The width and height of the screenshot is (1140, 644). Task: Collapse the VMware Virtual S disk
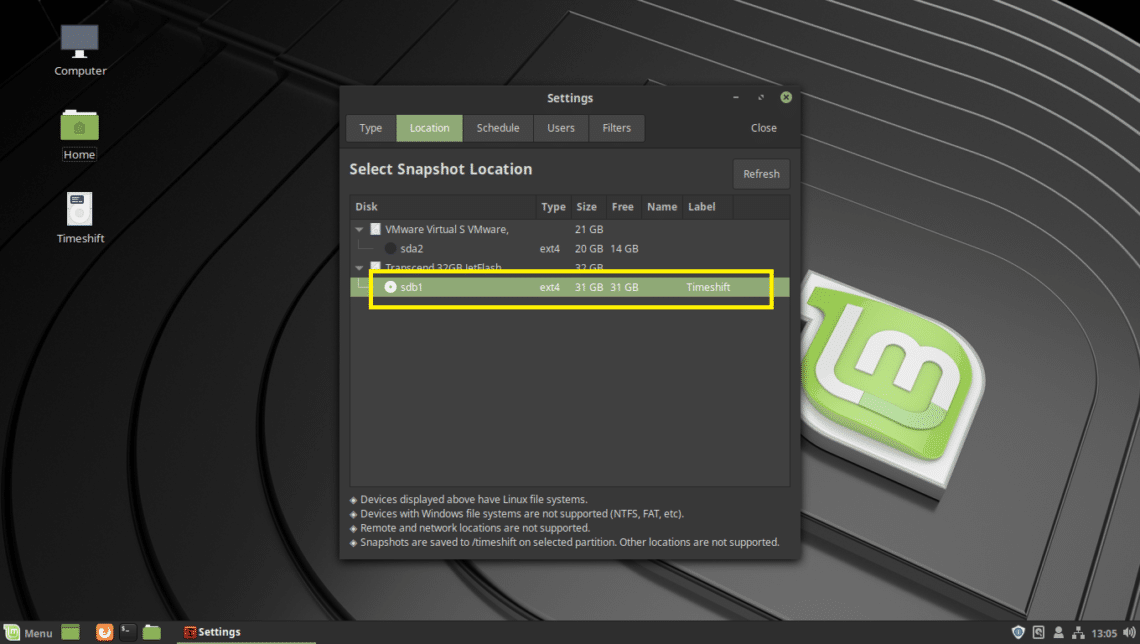pyautogui.click(x=359, y=230)
